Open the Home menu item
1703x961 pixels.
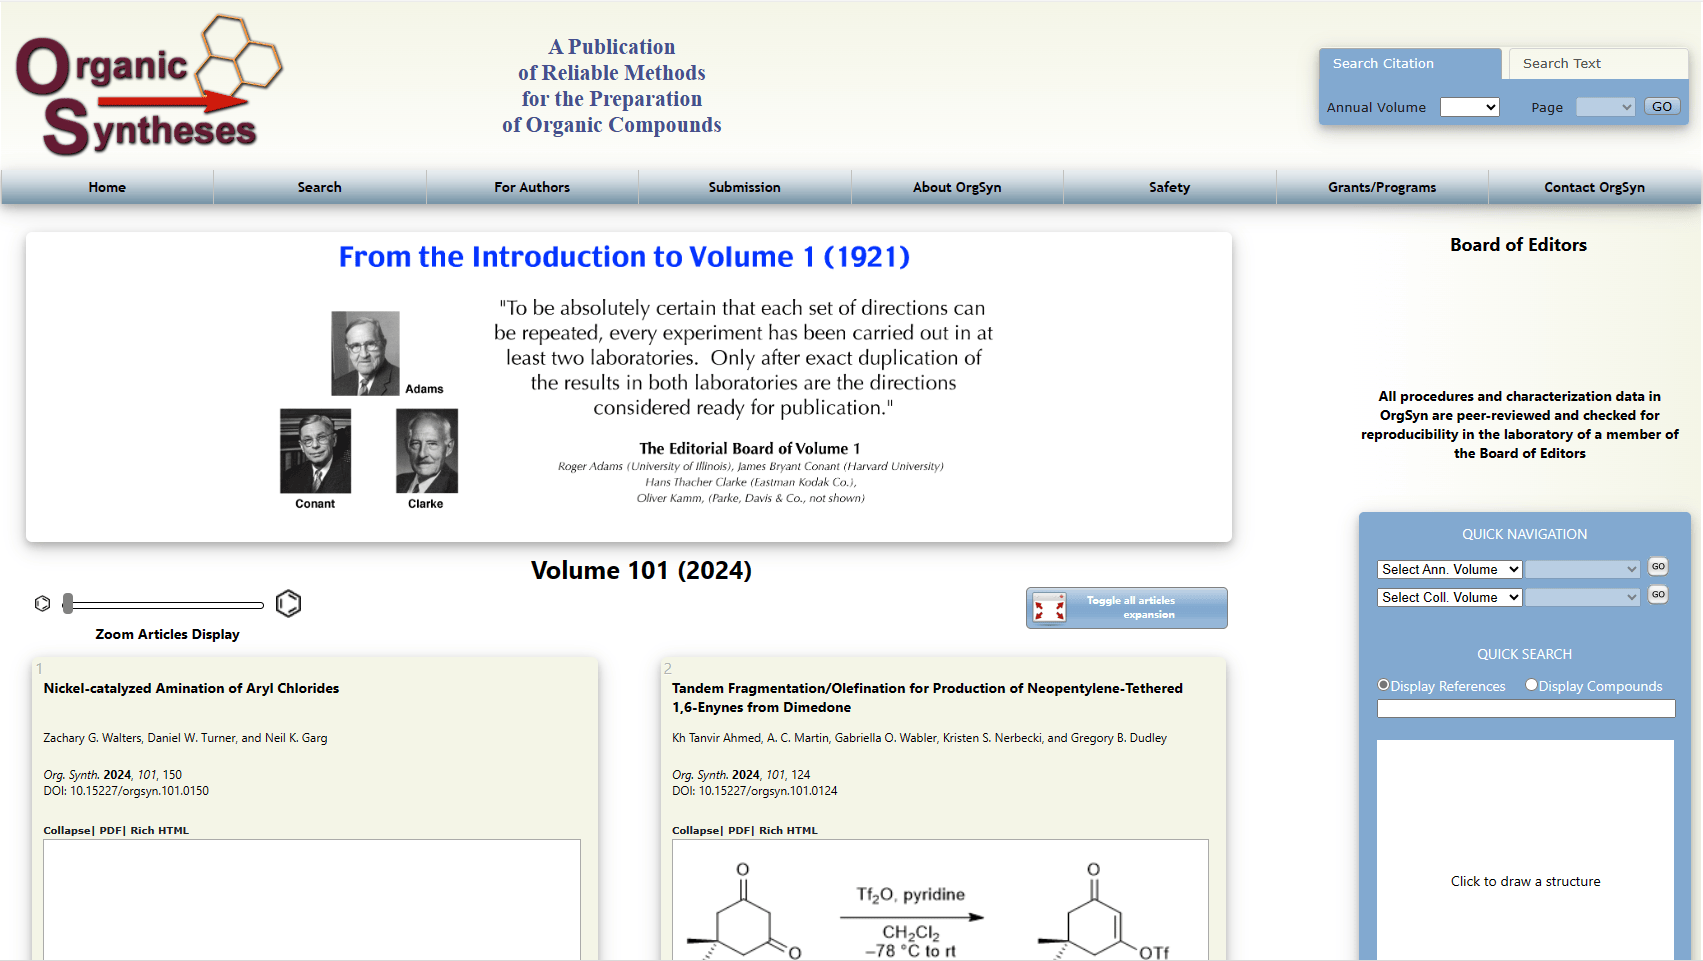[x=107, y=187]
